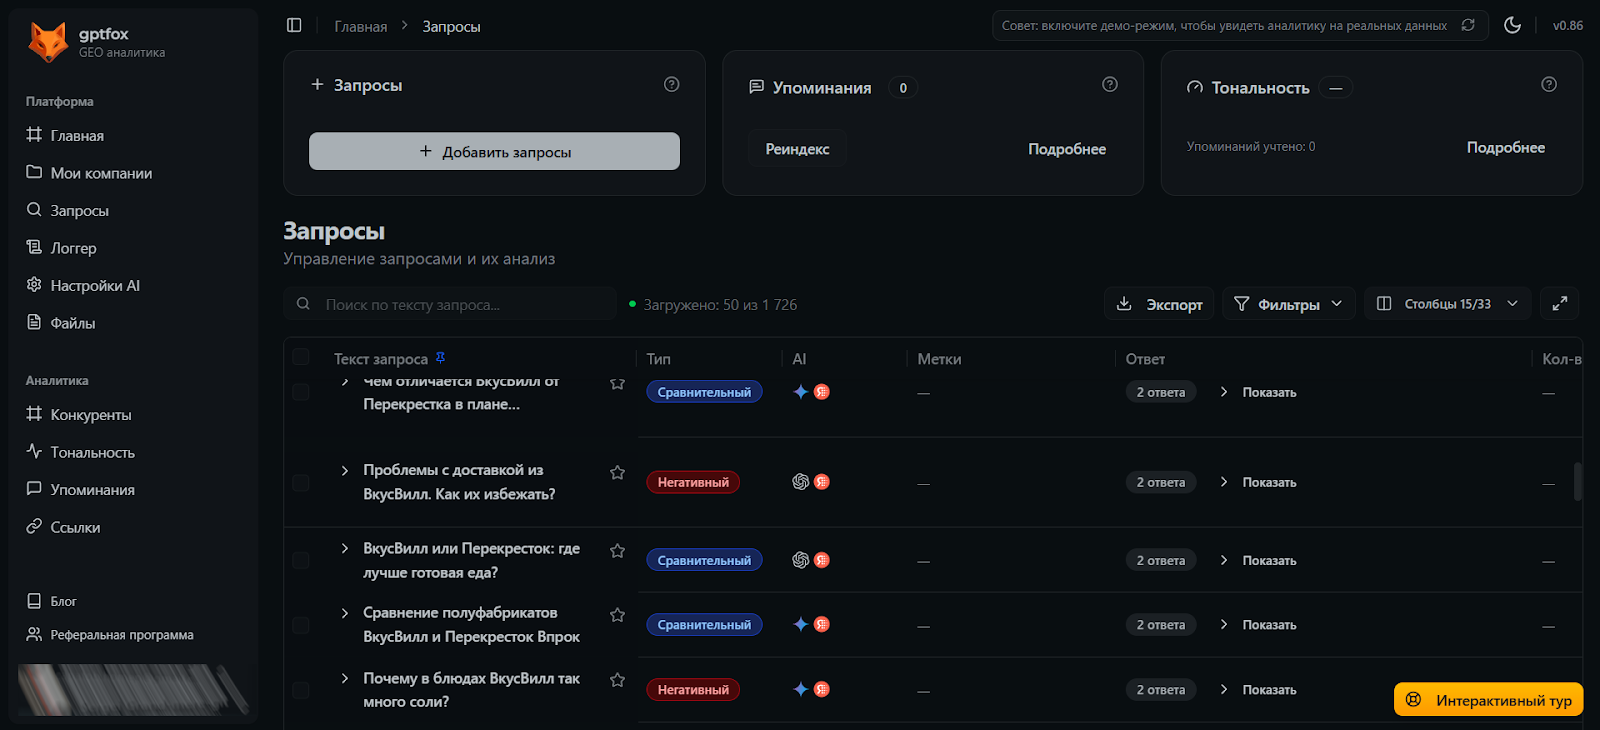Viewport: 1600px width, 730px height.
Task: Click the Добавить запросы button
Action: click(x=494, y=152)
